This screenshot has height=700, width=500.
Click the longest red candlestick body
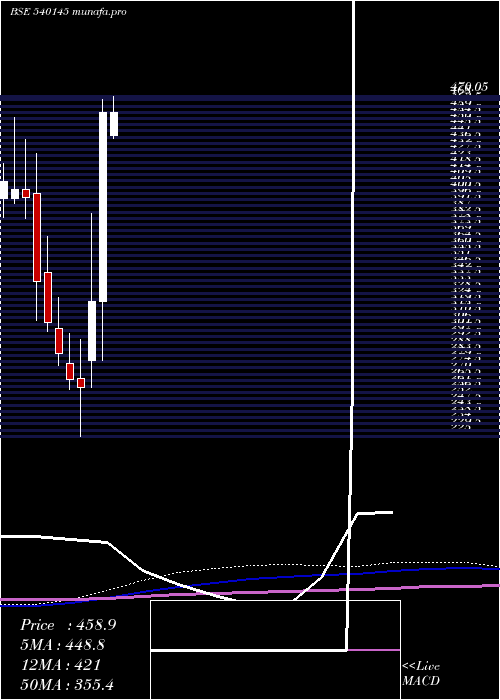pos(37,237)
